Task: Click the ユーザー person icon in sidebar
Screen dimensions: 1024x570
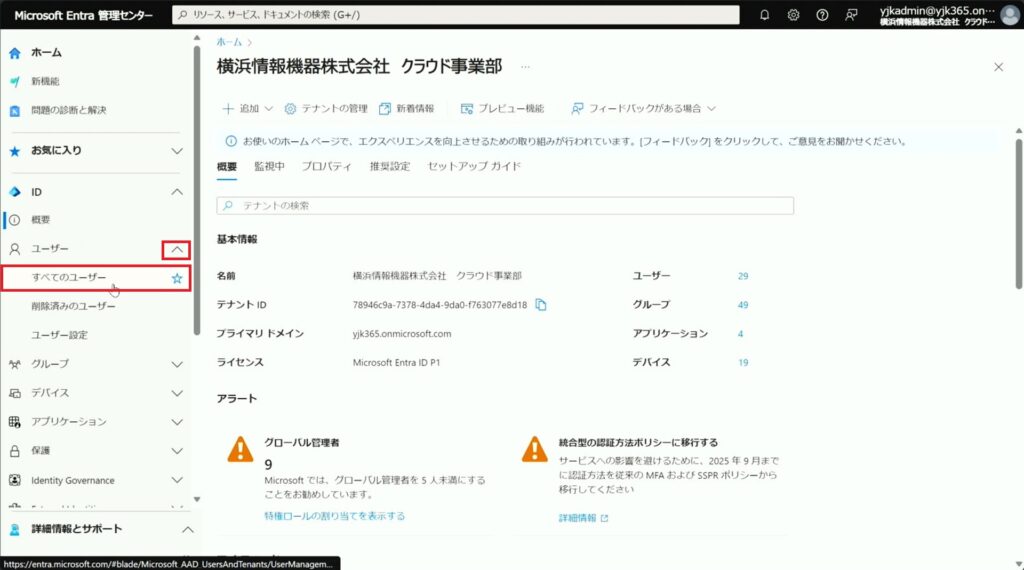Action: 14,249
